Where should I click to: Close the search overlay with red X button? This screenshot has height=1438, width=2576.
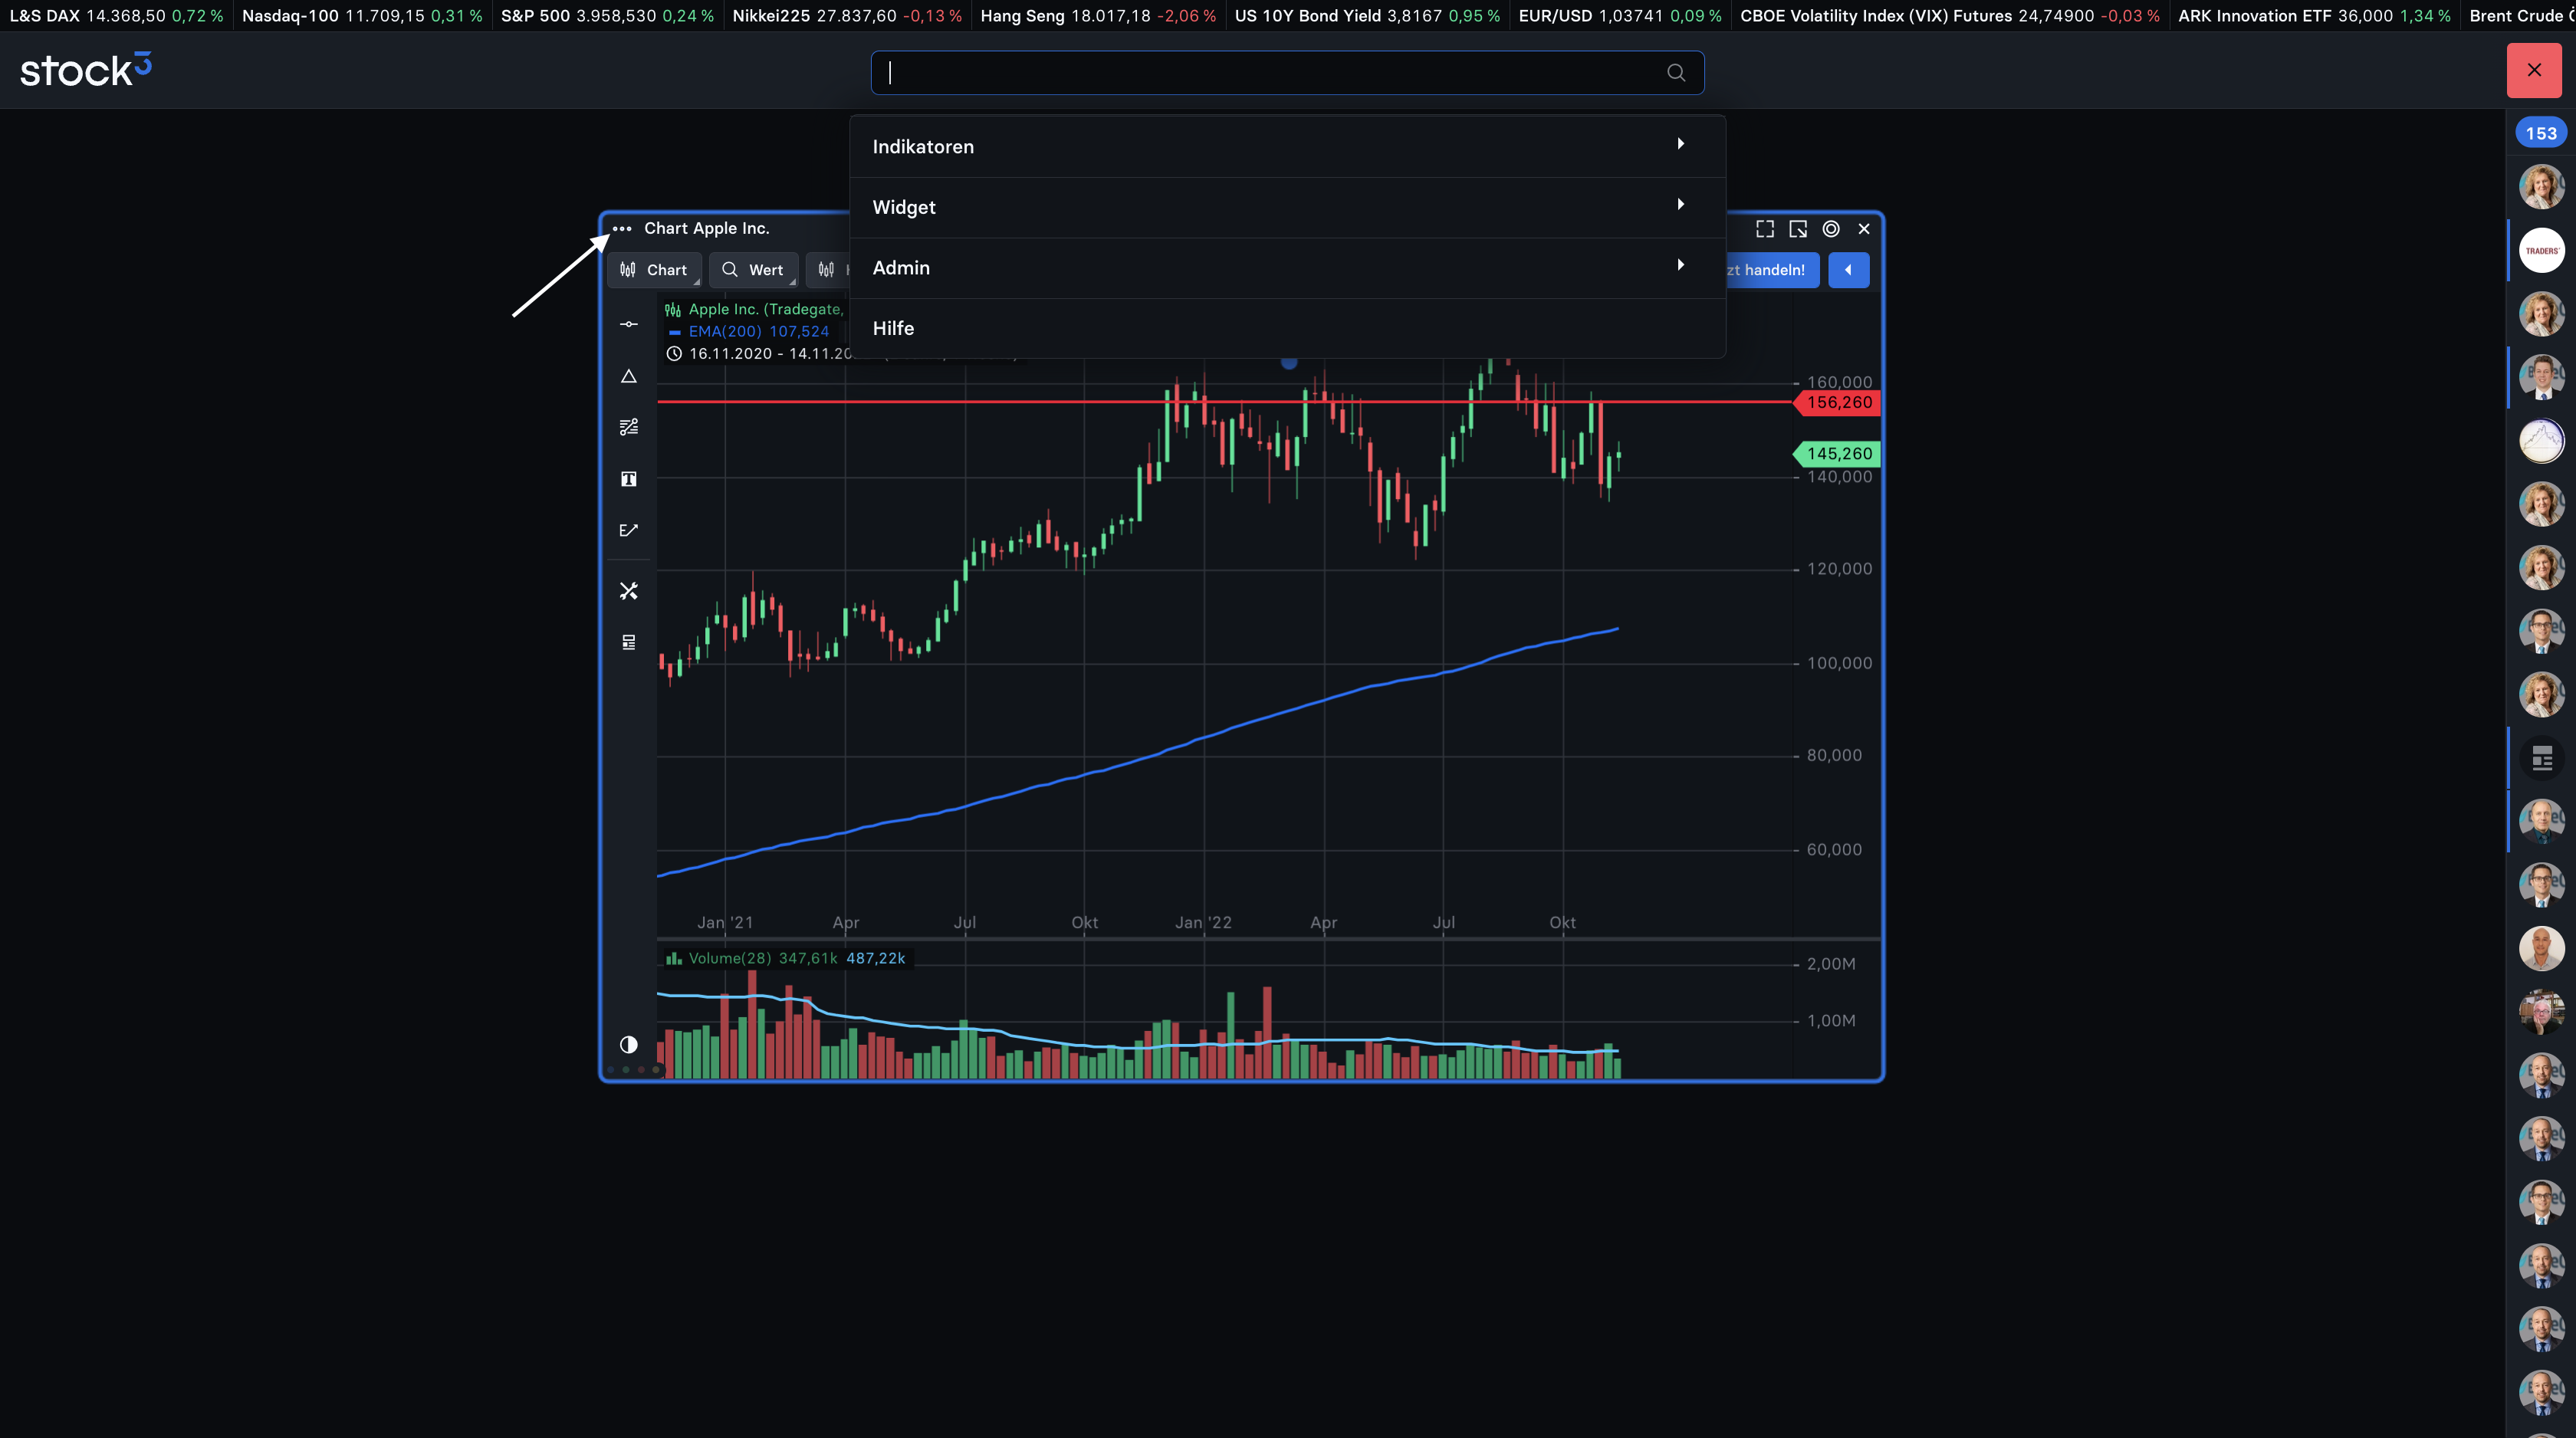[2534, 70]
